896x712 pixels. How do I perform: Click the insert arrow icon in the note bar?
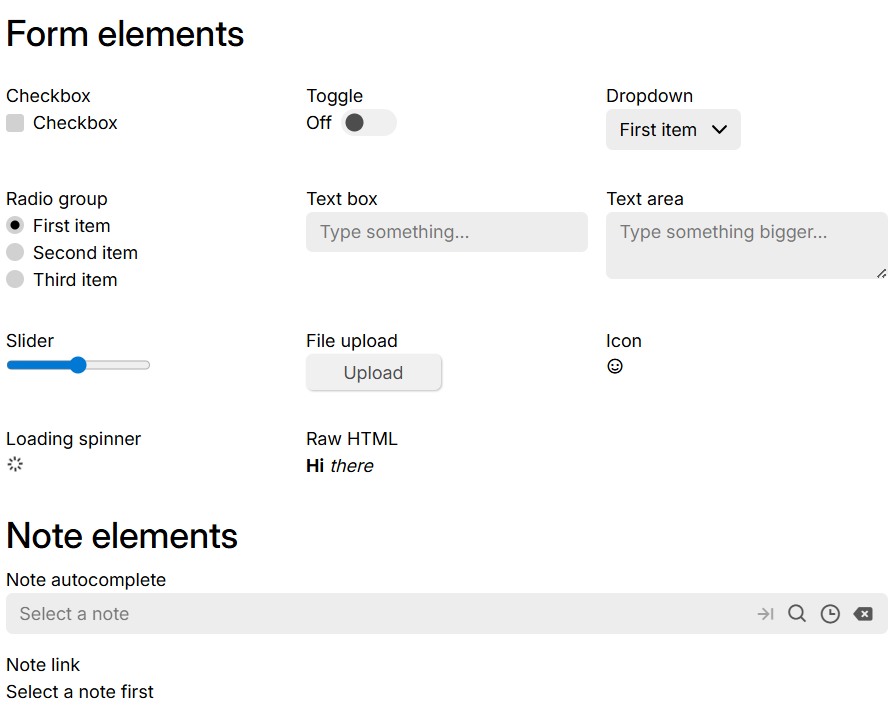765,613
